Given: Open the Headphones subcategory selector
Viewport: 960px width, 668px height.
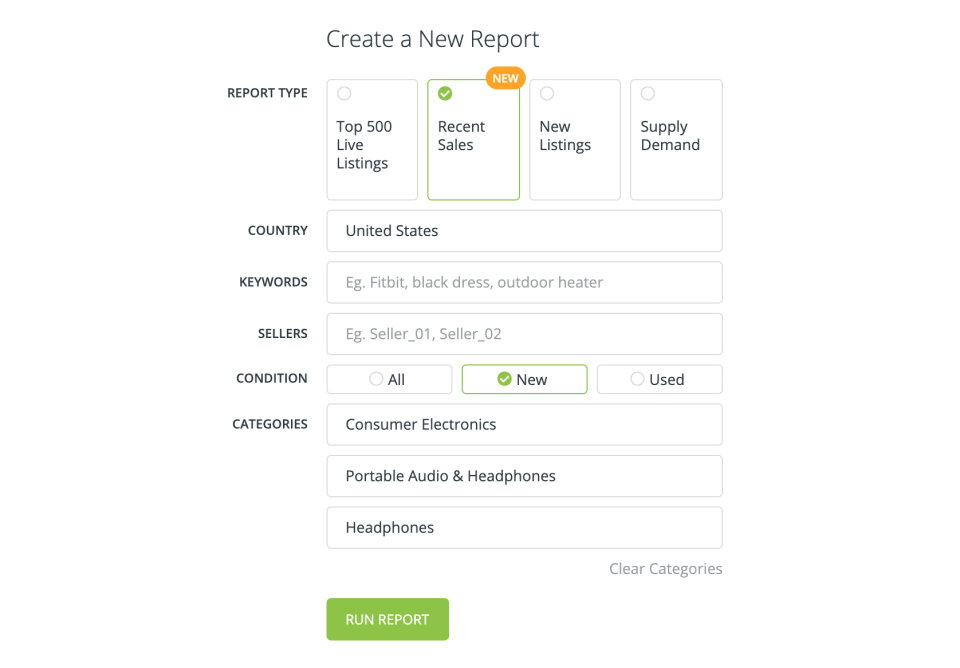Looking at the screenshot, I should (524, 527).
